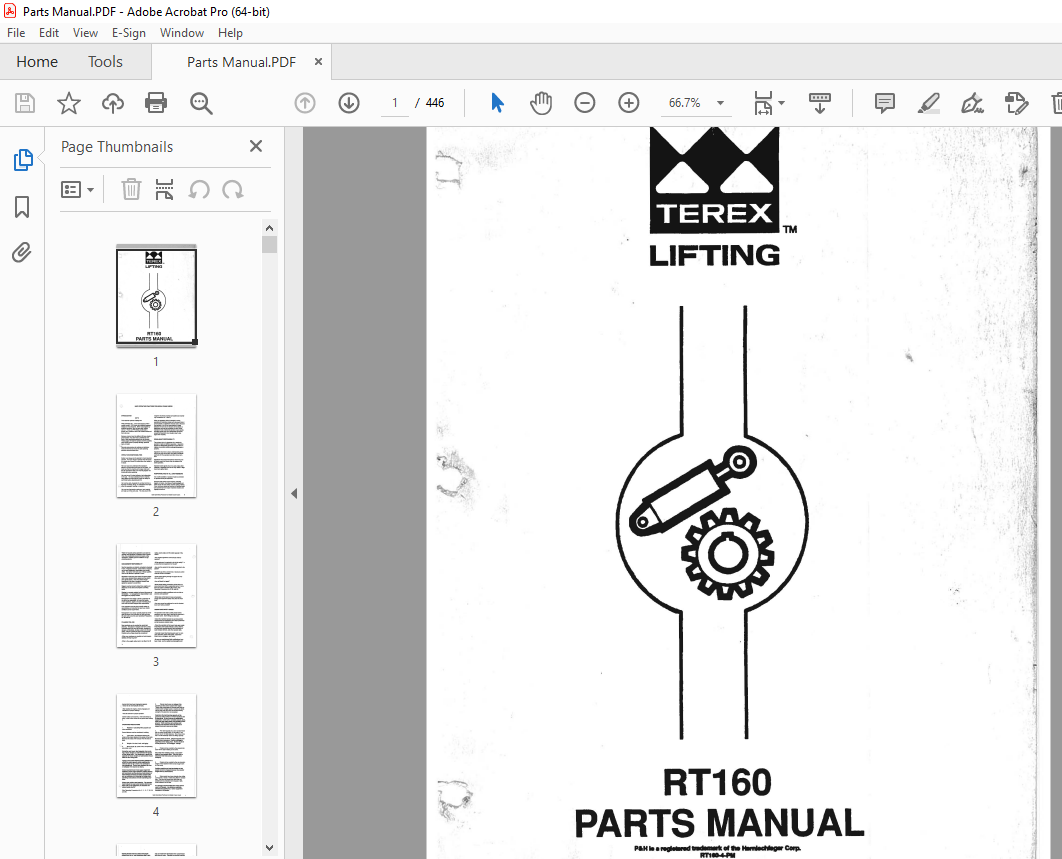Close the Parts Manual.PDF tab

[318, 62]
